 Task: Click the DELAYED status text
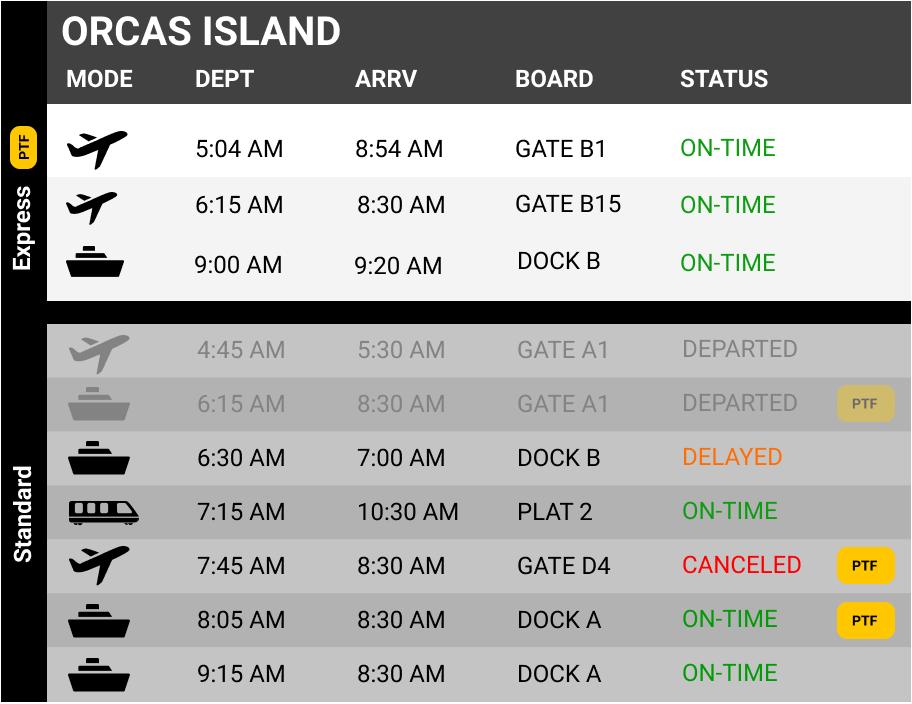coord(732,457)
